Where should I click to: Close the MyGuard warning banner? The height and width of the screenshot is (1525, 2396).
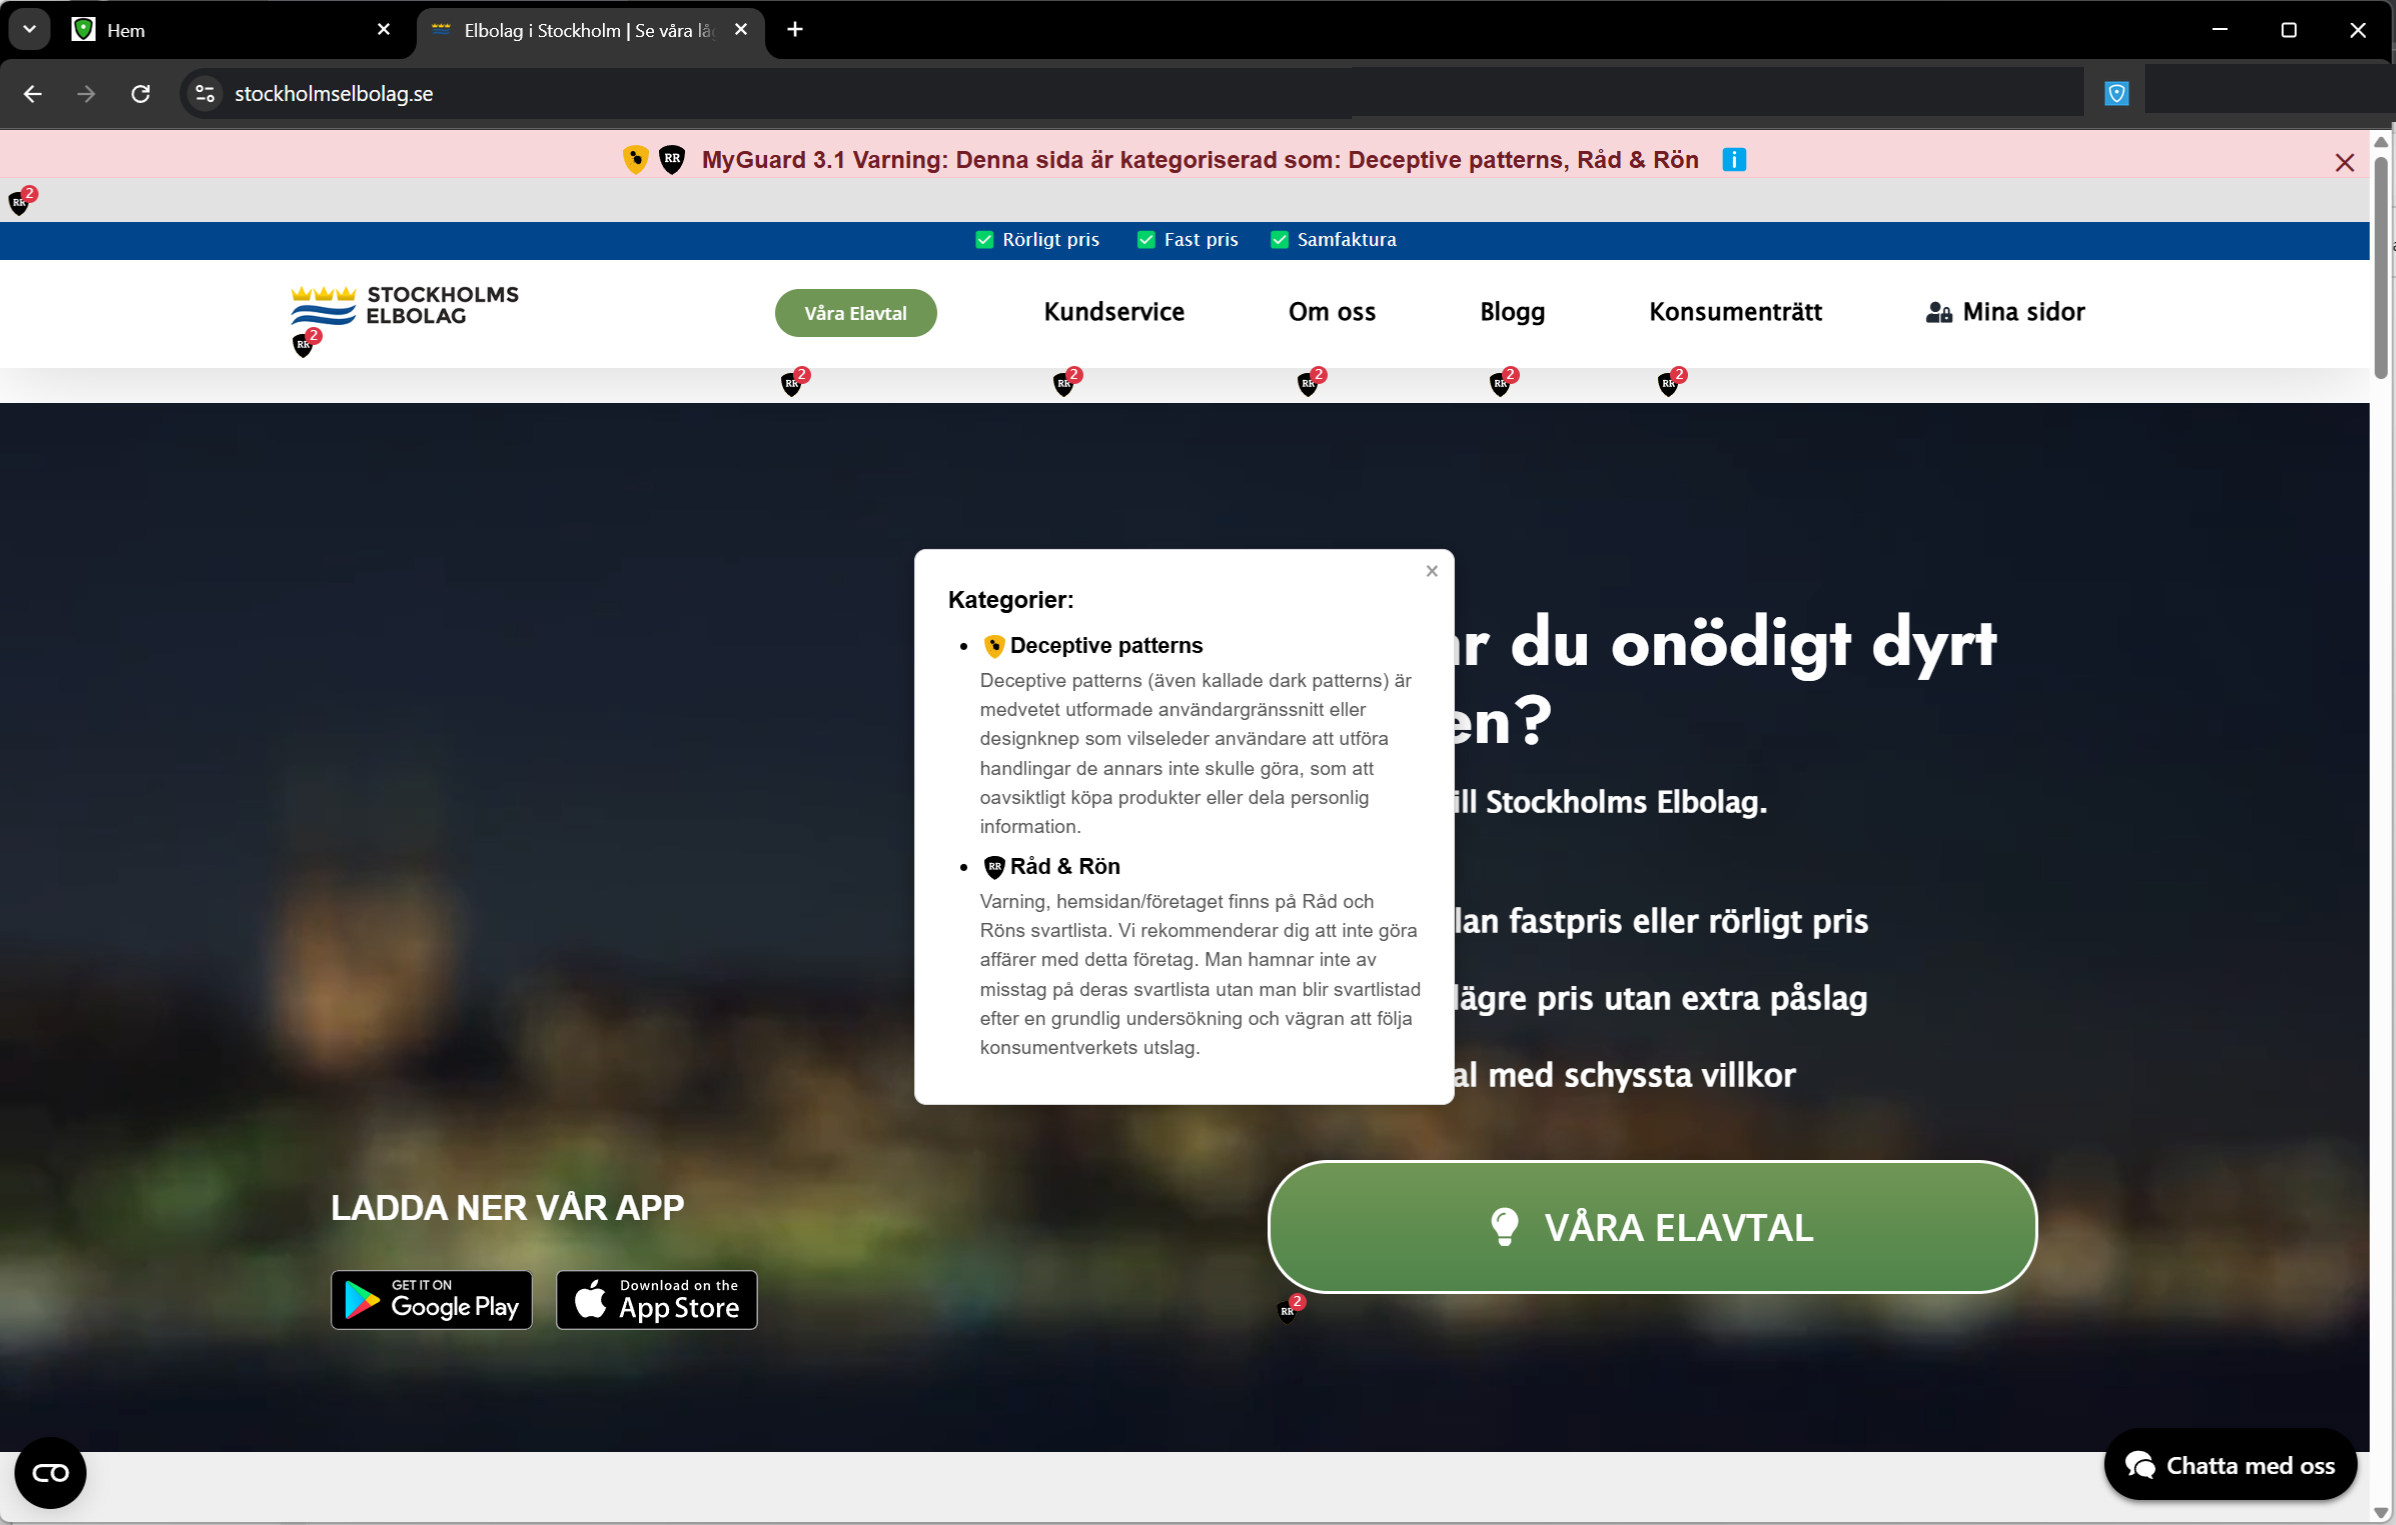pyautogui.click(x=2344, y=163)
